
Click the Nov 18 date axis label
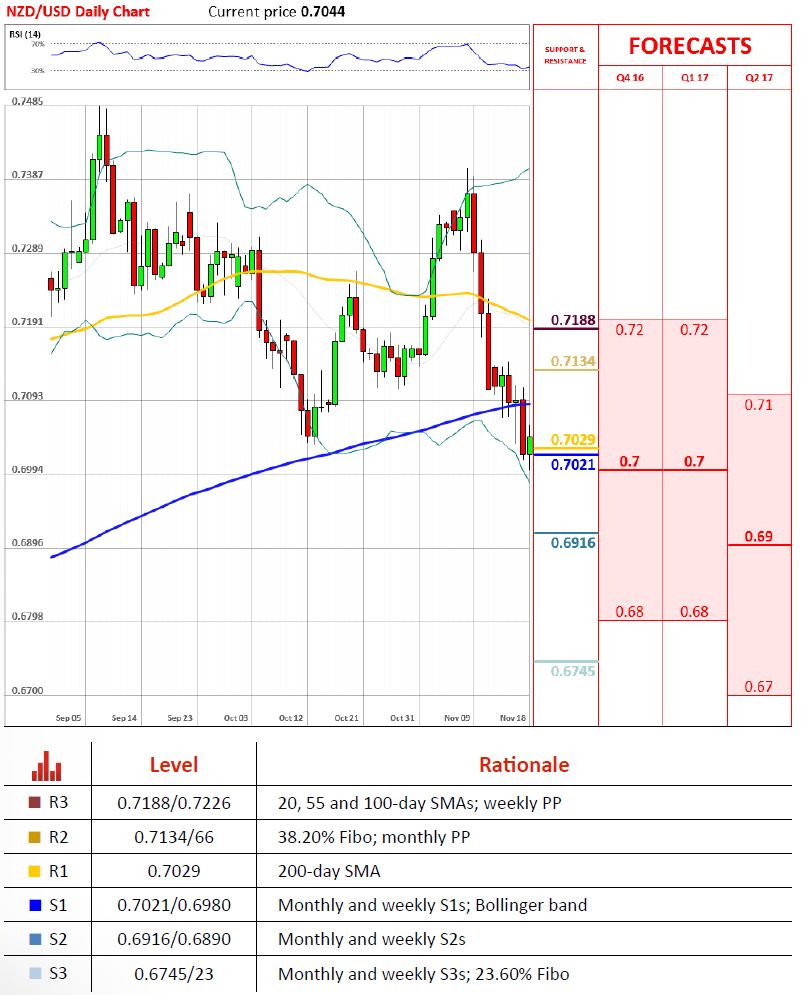(x=513, y=718)
